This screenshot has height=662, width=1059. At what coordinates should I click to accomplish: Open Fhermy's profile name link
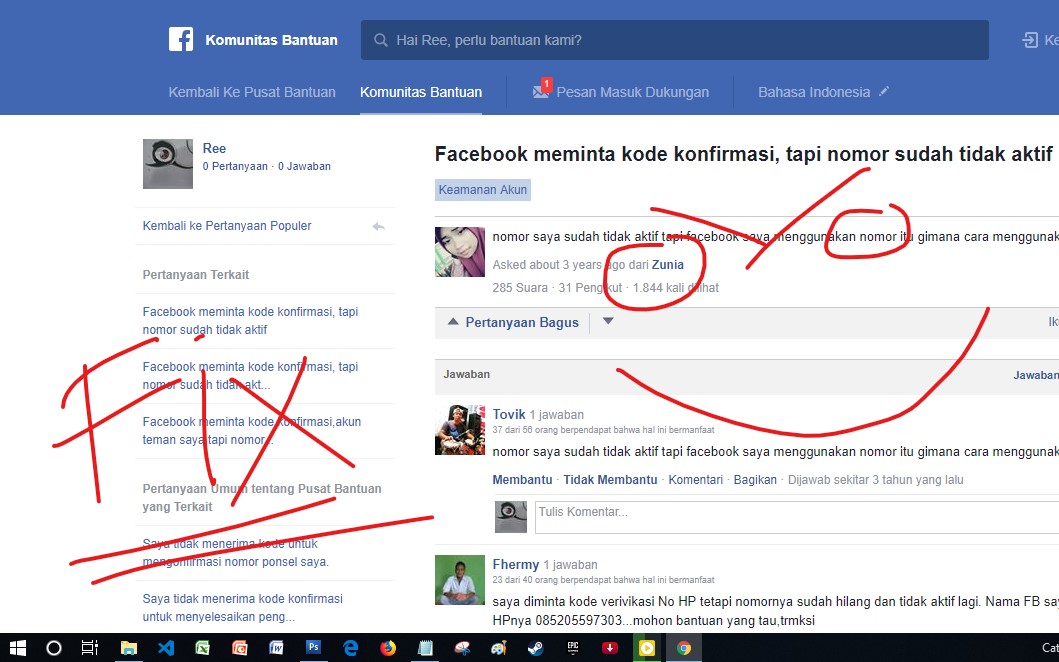tap(515, 565)
